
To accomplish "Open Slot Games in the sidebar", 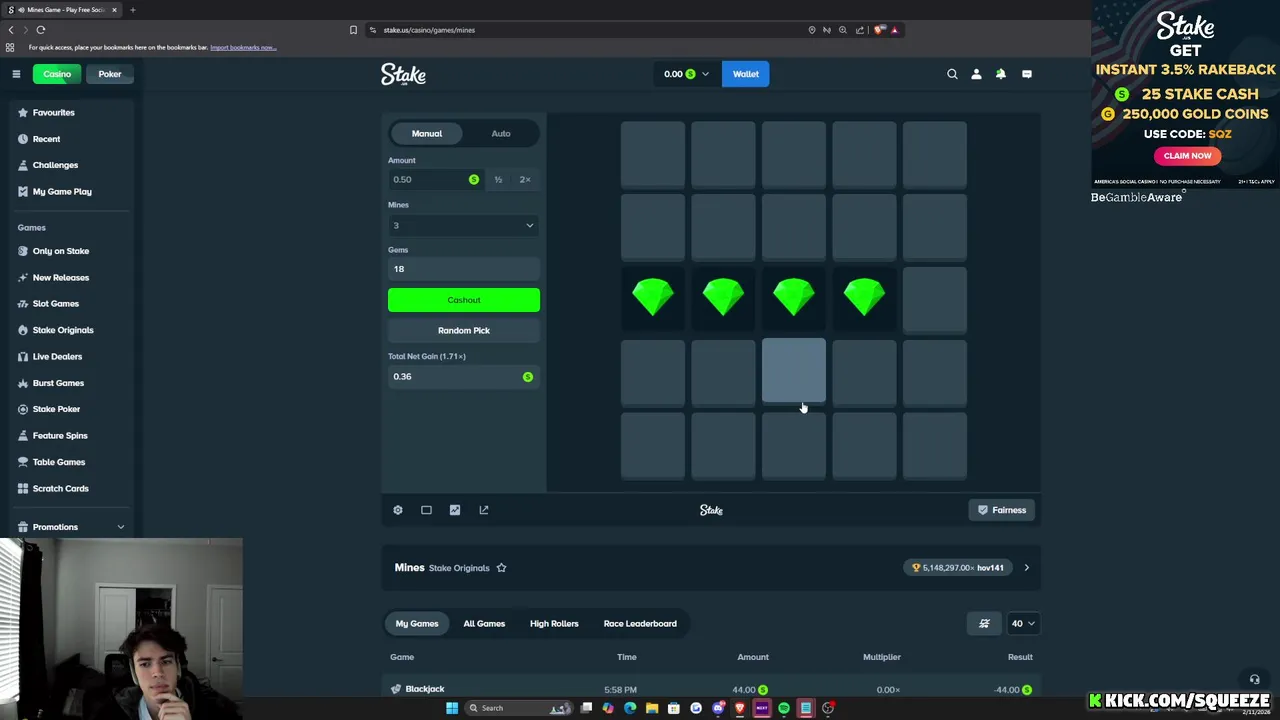I will point(56,303).
